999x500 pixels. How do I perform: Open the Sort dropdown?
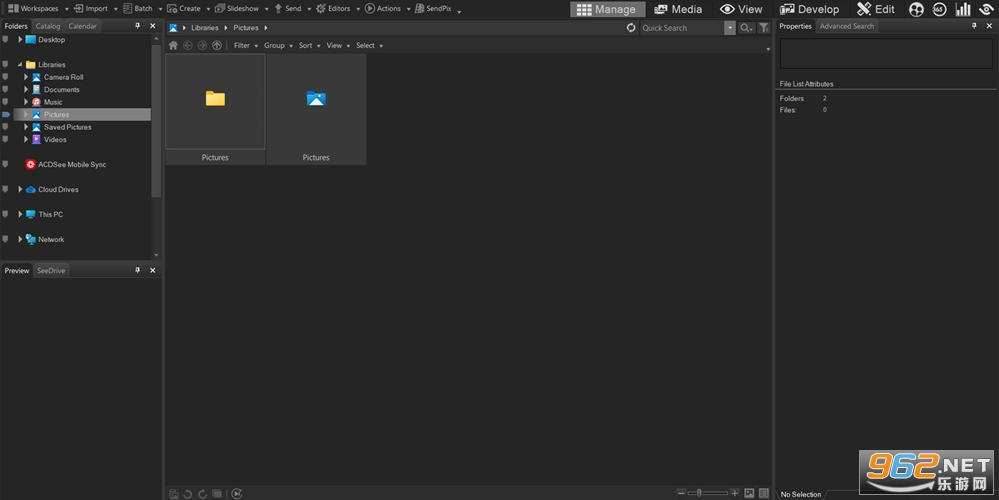(x=310, y=45)
